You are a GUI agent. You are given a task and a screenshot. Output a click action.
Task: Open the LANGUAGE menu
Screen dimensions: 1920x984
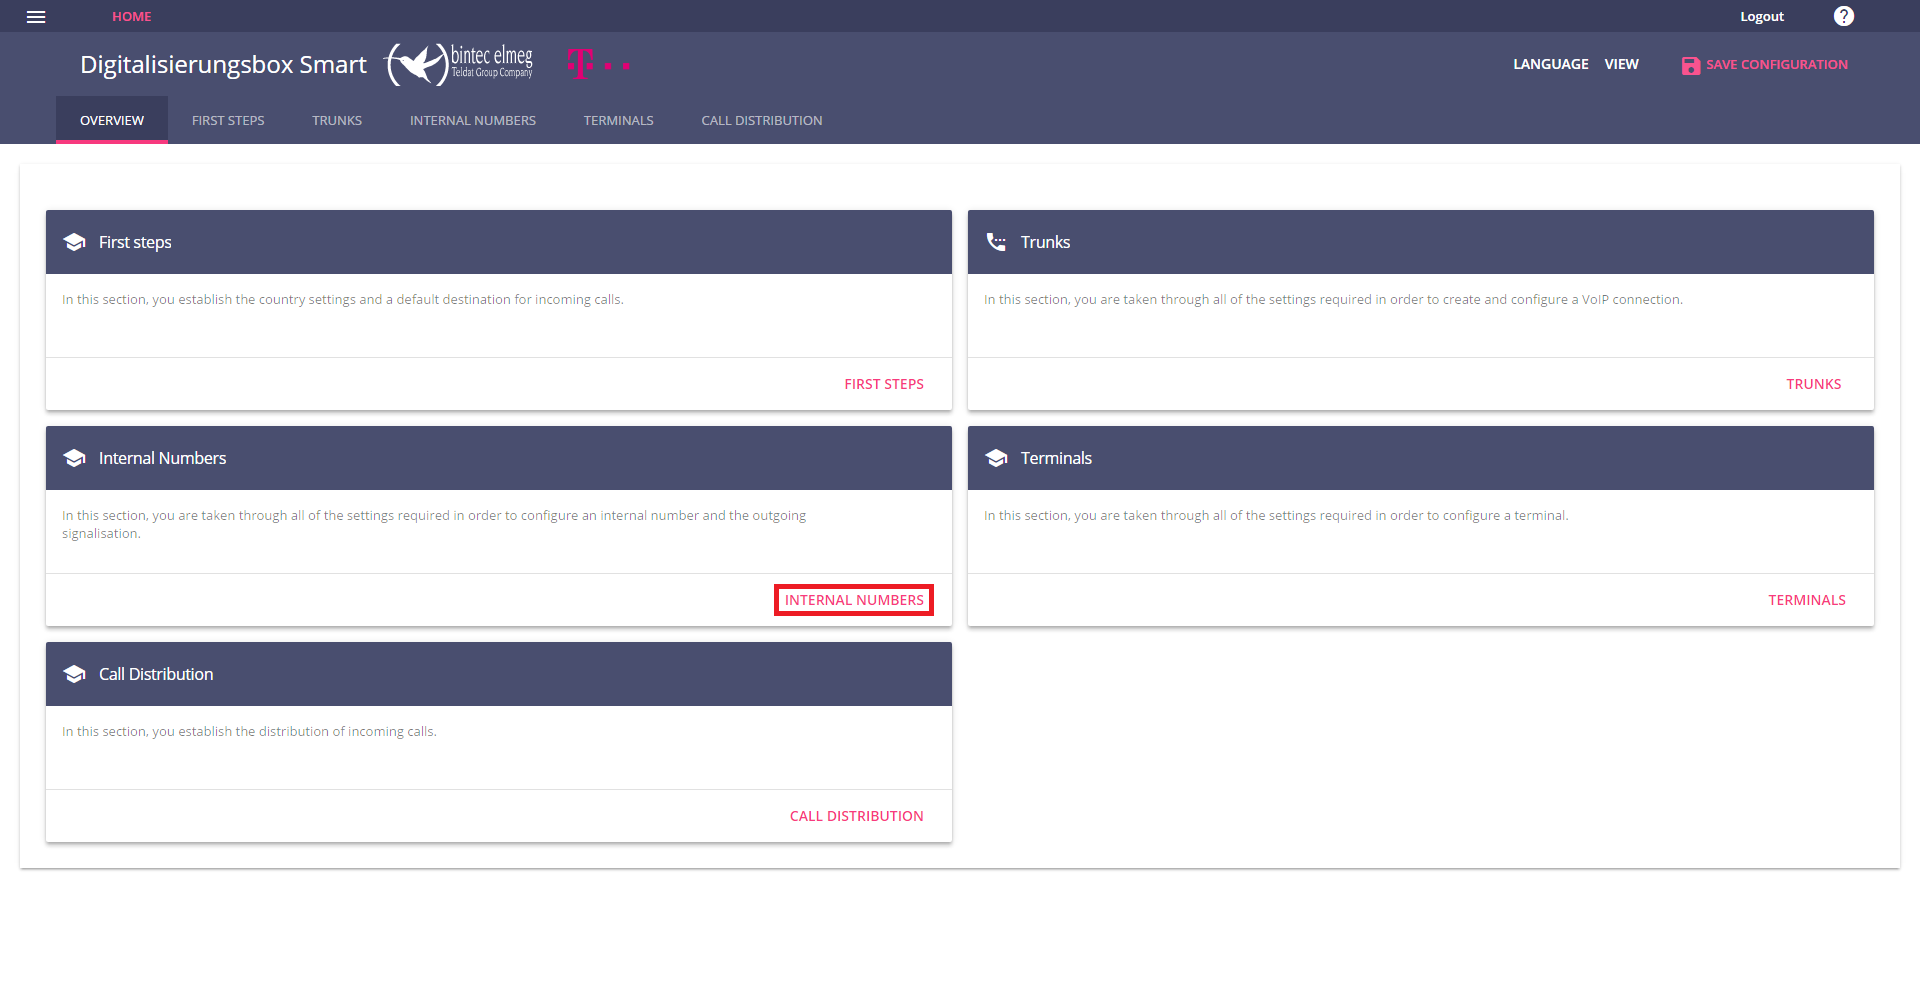[x=1551, y=64]
